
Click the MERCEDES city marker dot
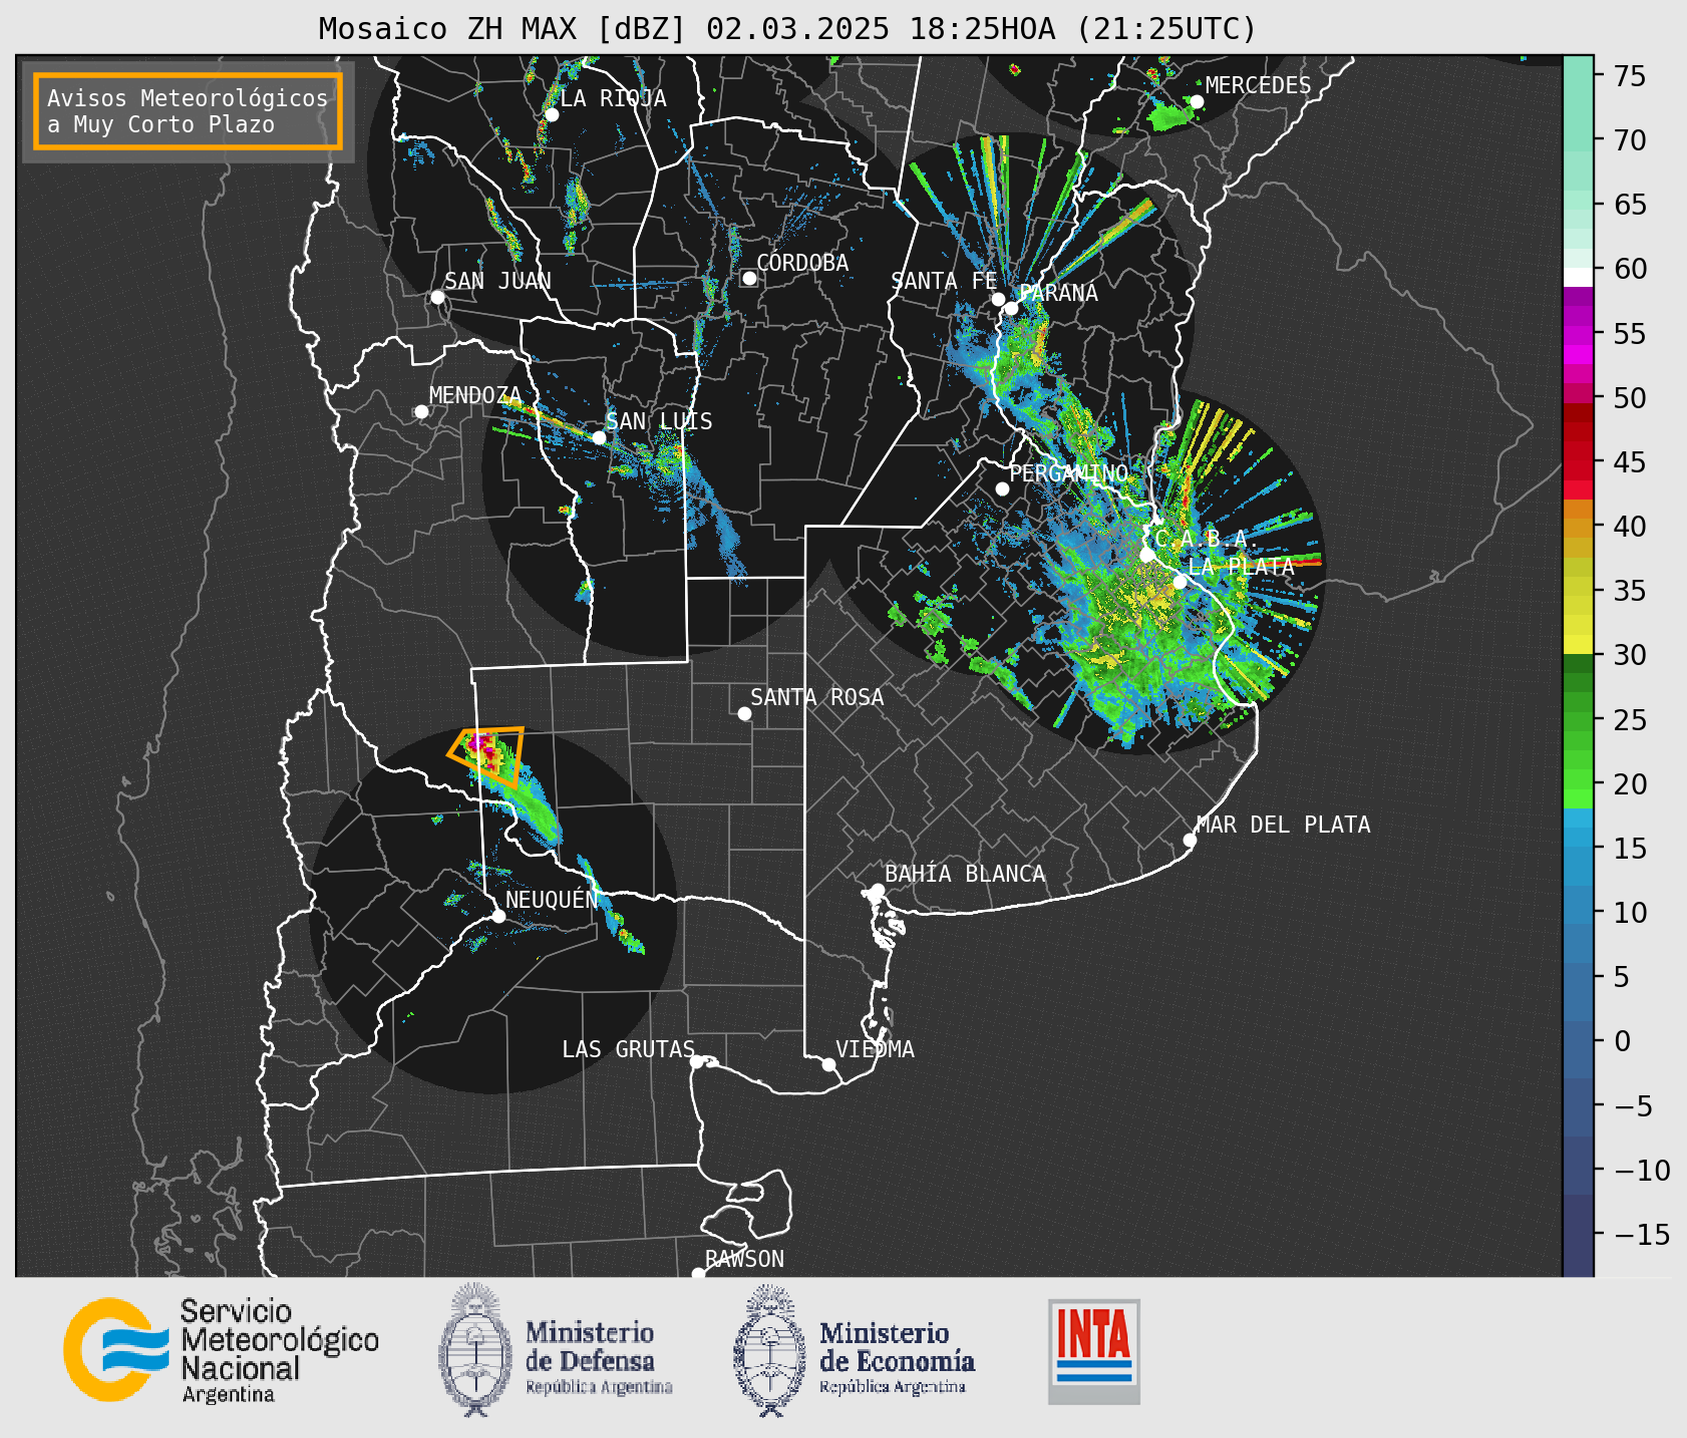point(1197,102)
